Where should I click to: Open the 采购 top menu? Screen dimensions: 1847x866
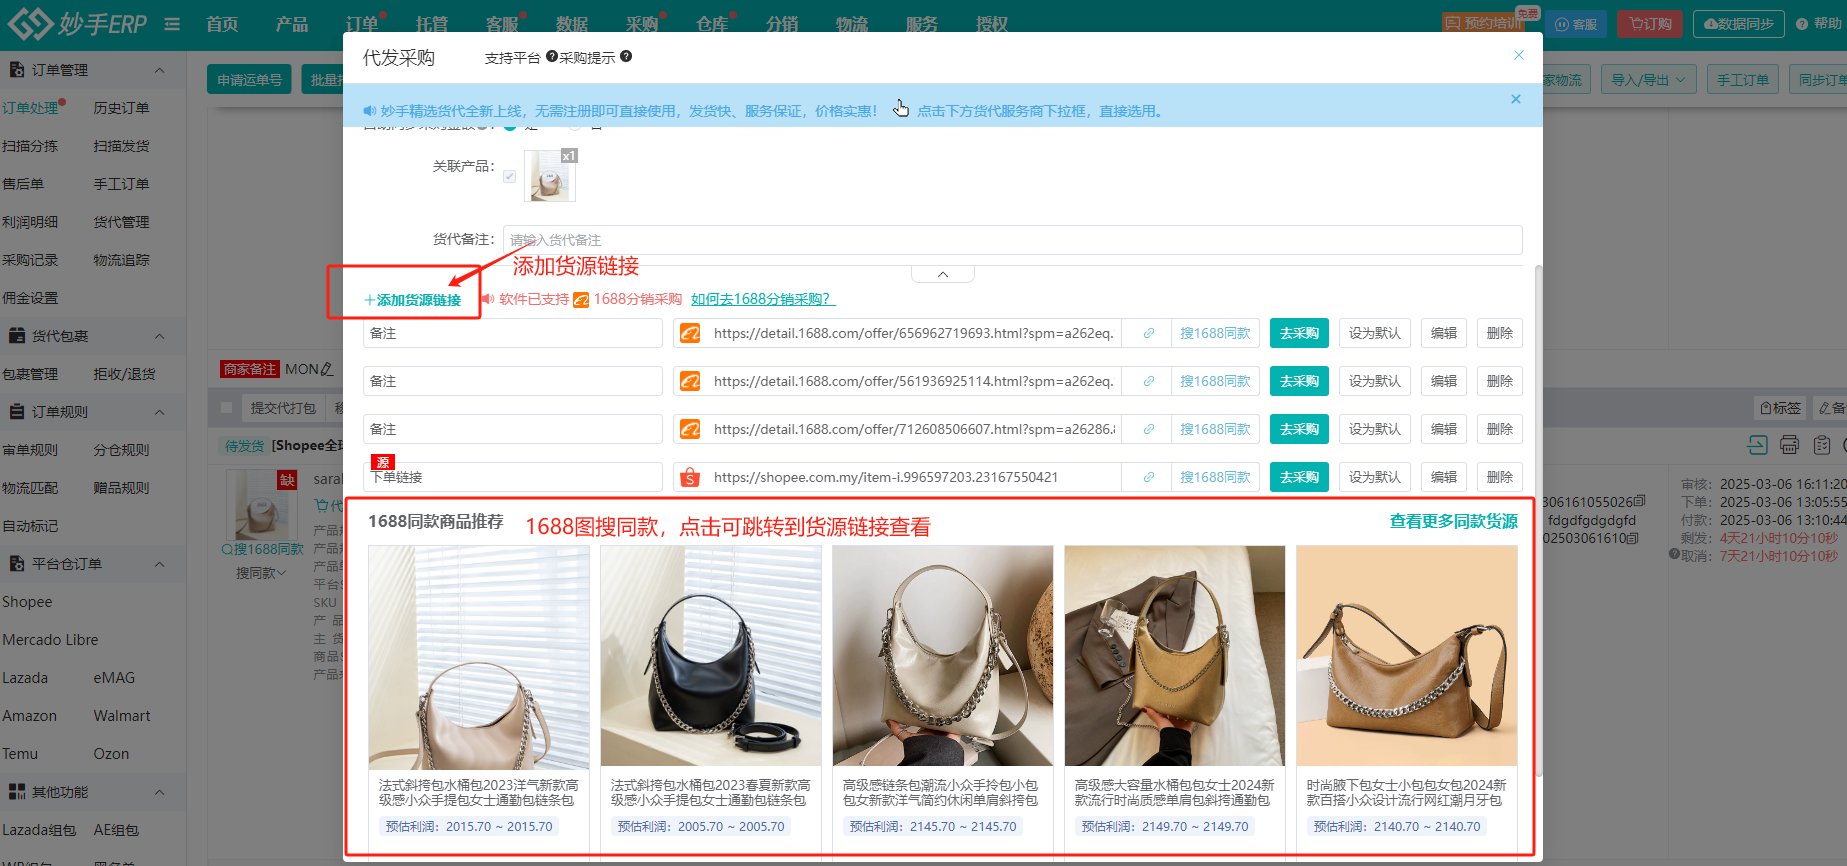[642, 24]
